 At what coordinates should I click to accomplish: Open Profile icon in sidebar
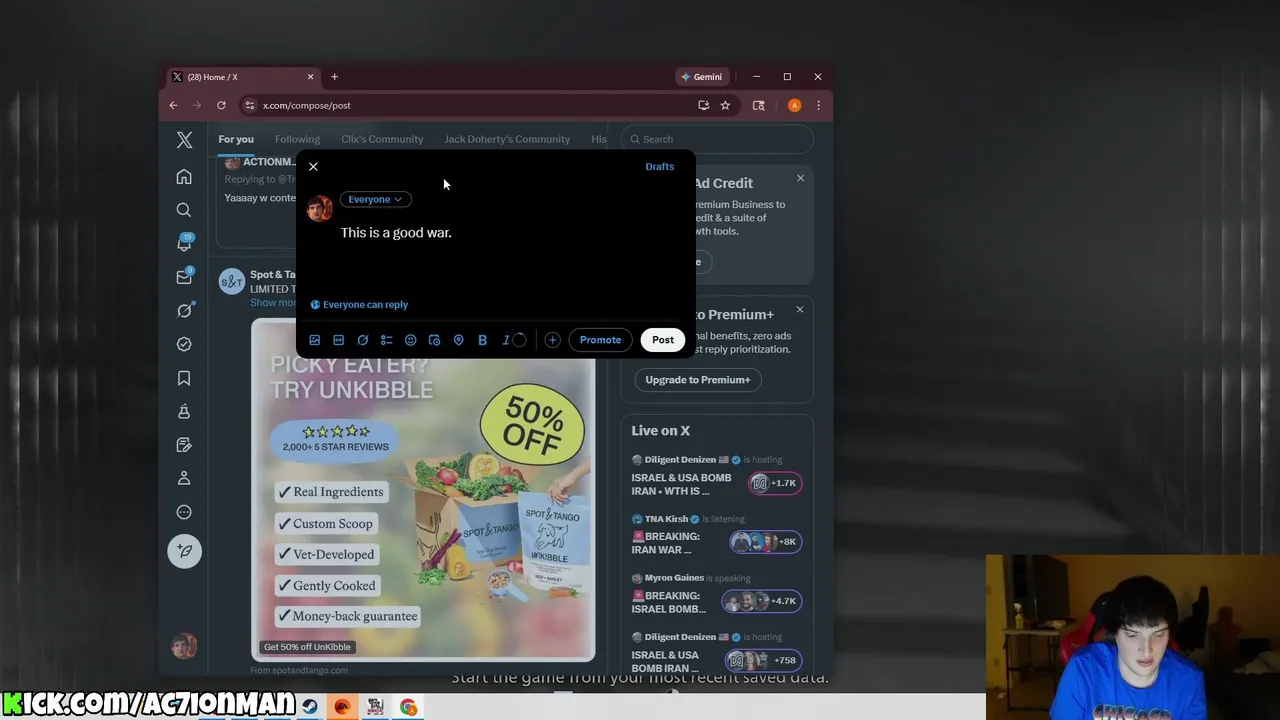click(x=184, y=478)
